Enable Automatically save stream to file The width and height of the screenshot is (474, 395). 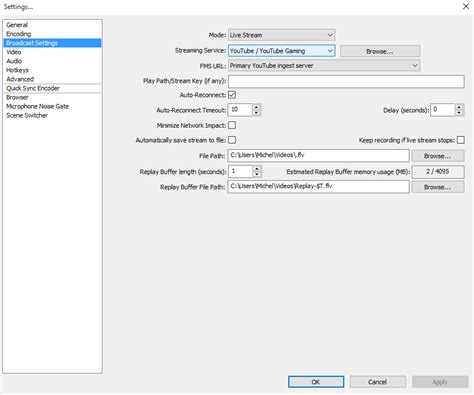(x=232, y=140)
